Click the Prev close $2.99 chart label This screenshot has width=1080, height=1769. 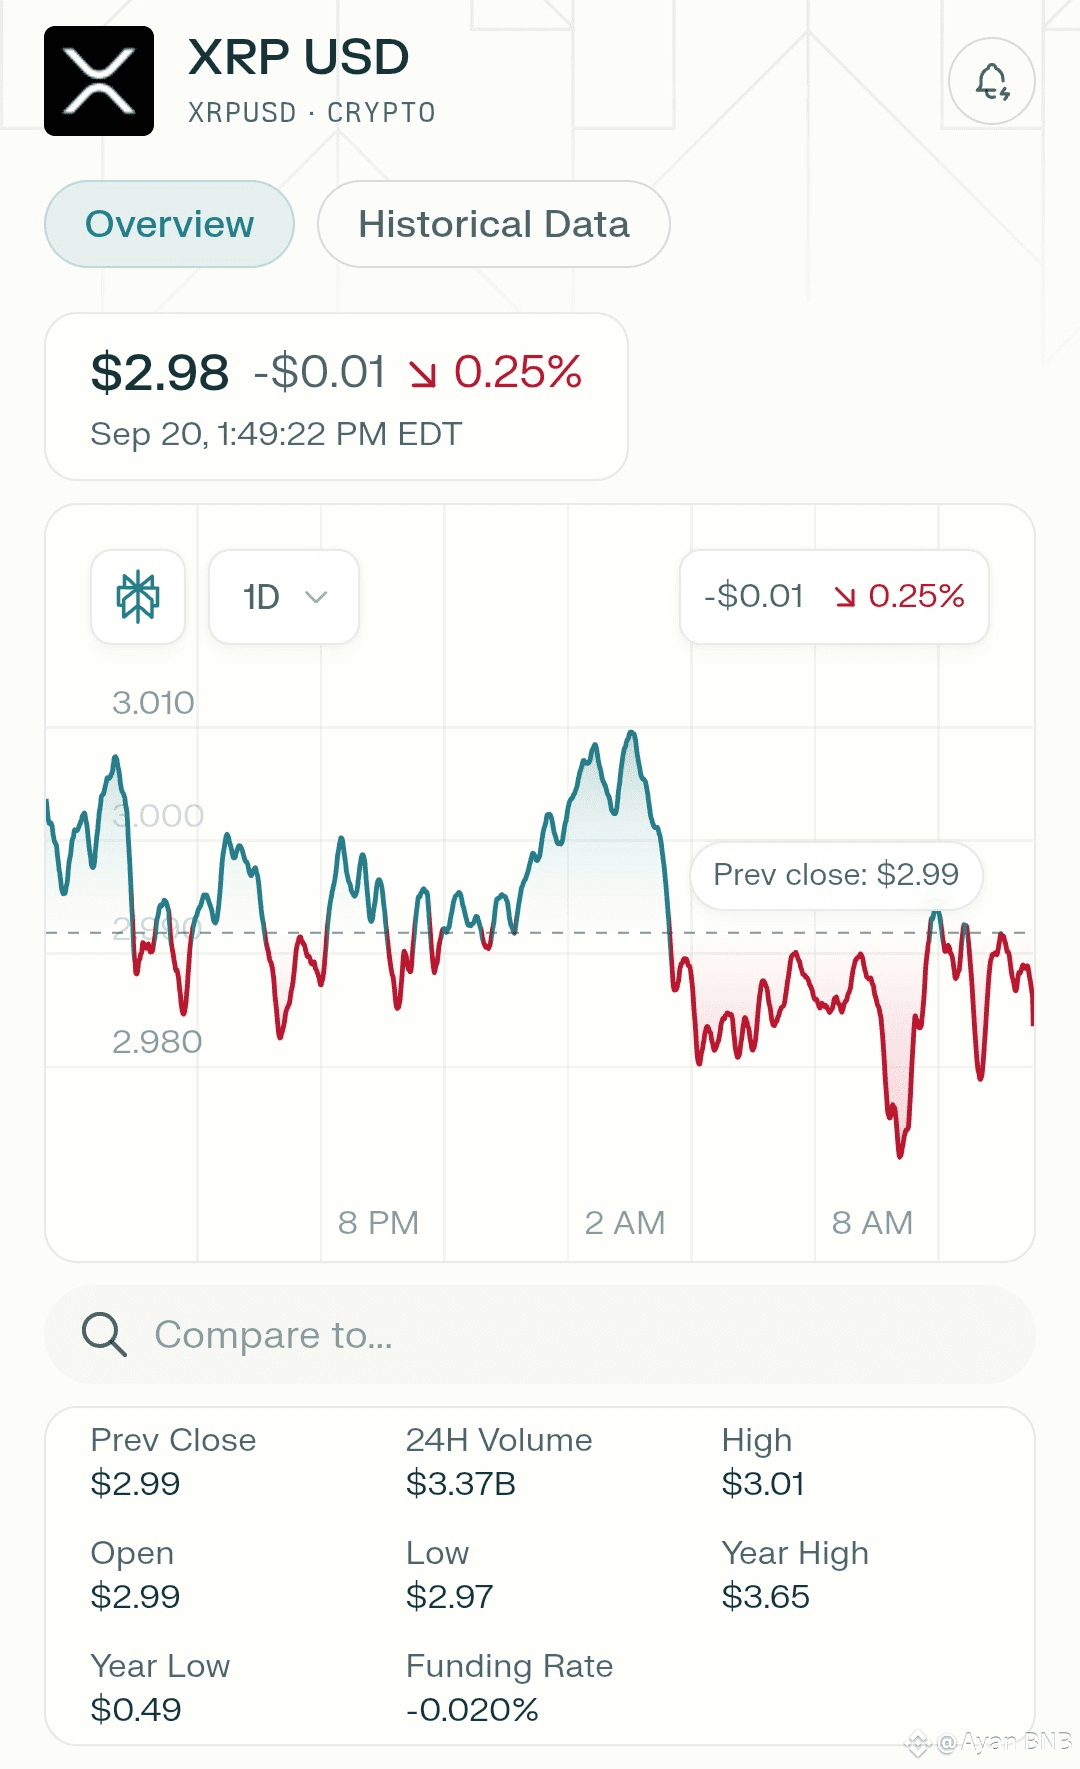click(836, 875)
